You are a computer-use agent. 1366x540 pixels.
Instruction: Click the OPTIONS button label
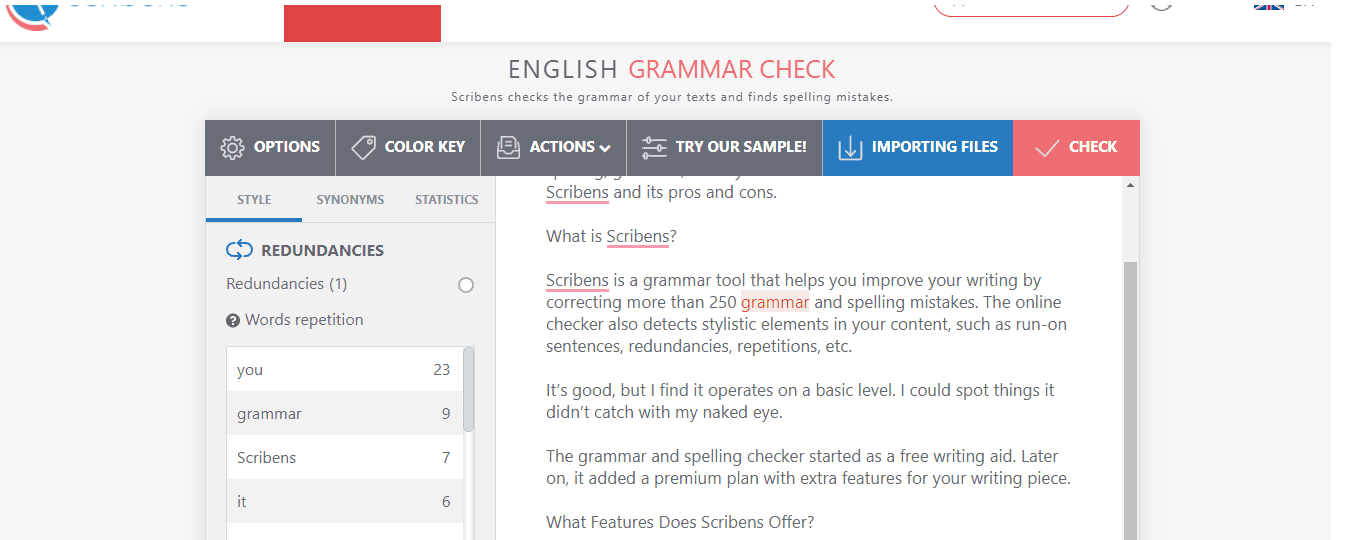coord(287,147)
